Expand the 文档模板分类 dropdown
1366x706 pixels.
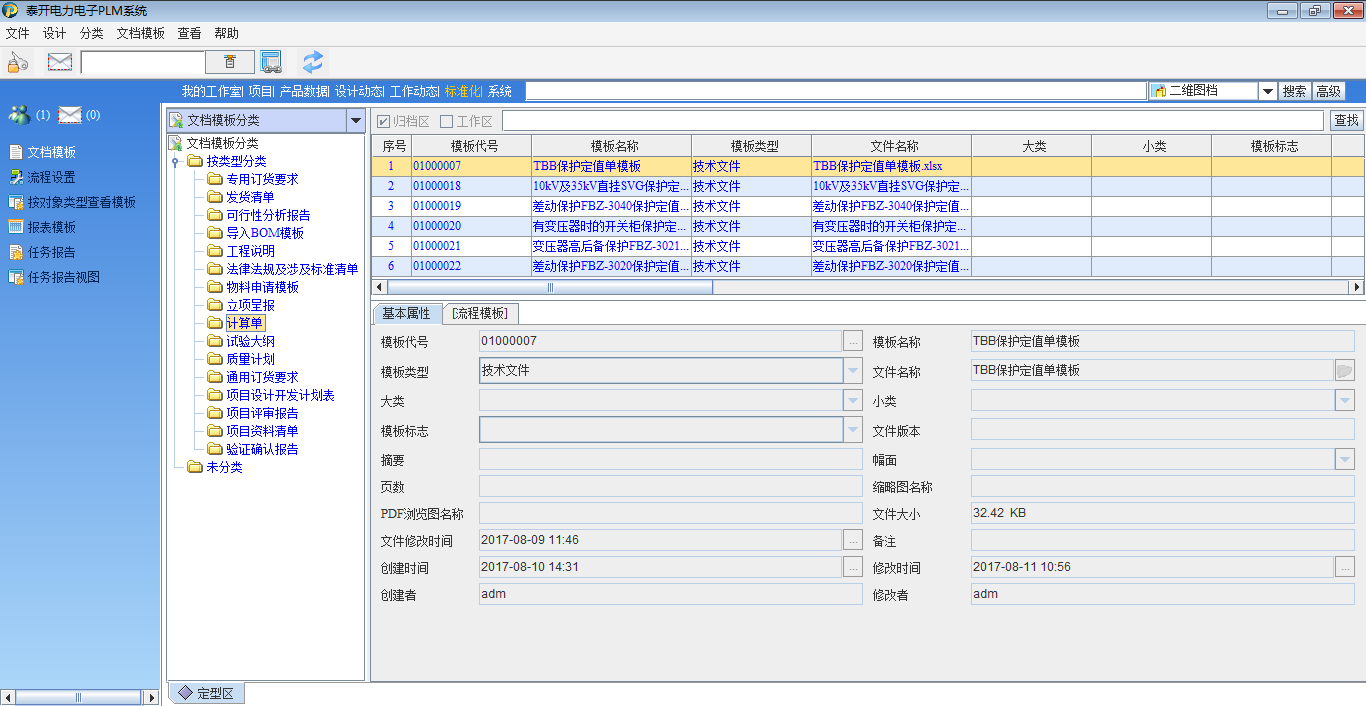coord(355,121)
